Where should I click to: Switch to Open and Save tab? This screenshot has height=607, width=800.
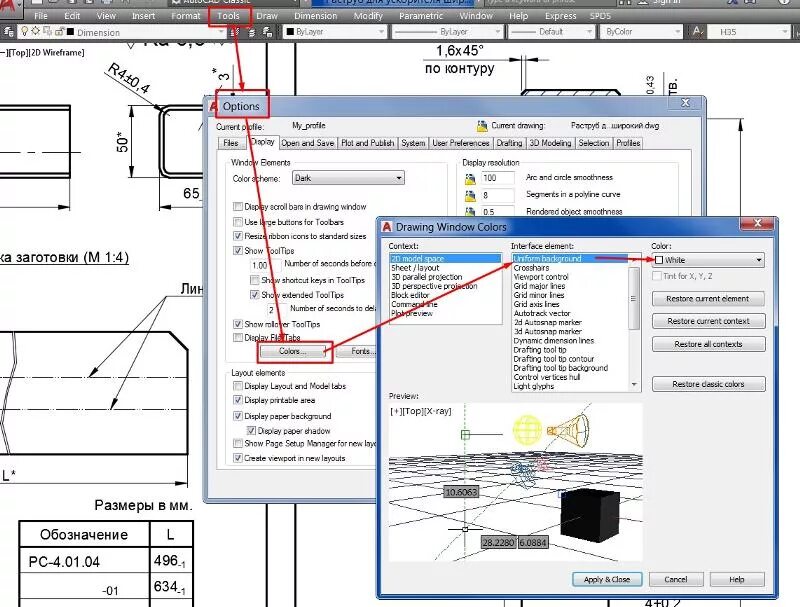coord(307,143)
